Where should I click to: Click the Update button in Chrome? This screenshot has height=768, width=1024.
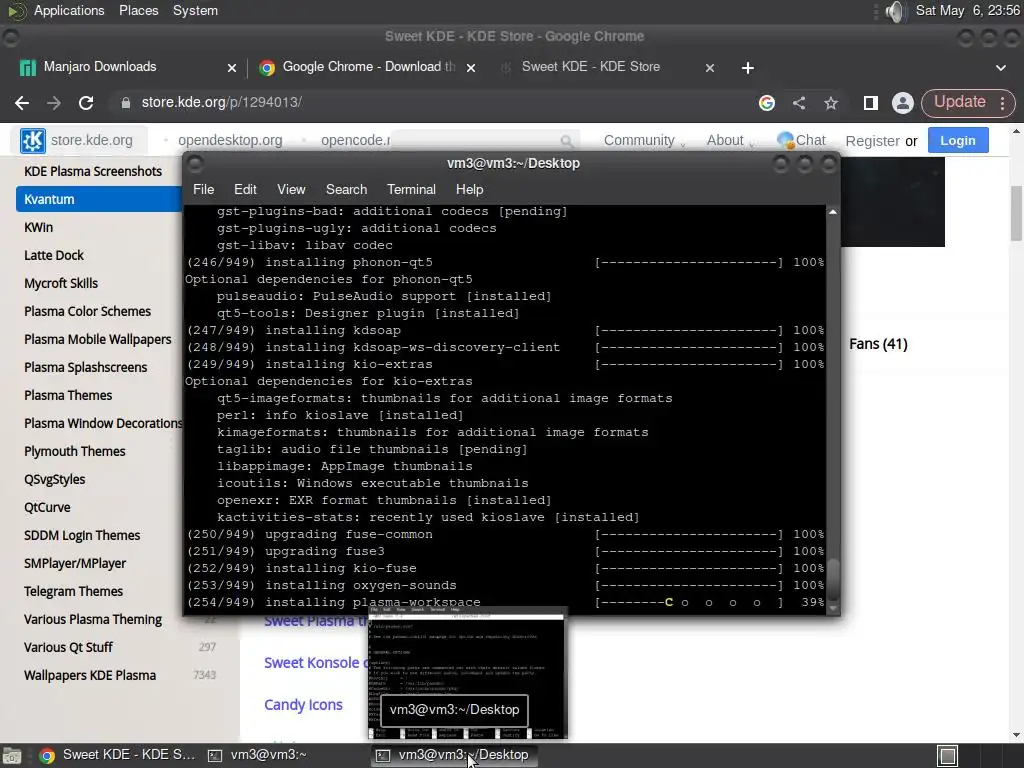click(x=959, y=102)
